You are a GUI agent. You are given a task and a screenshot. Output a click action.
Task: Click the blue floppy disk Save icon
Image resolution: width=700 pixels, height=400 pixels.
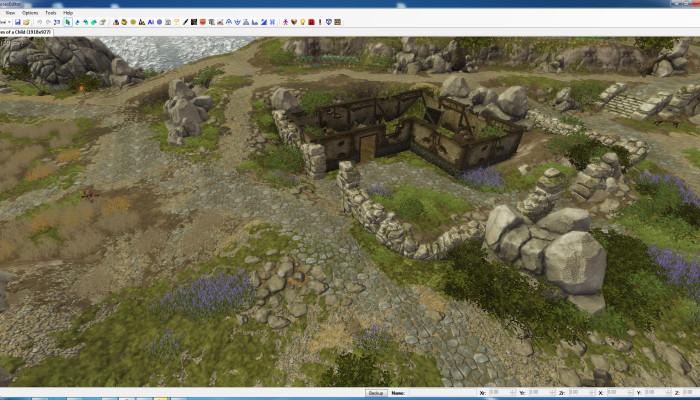tap(17, 22)
